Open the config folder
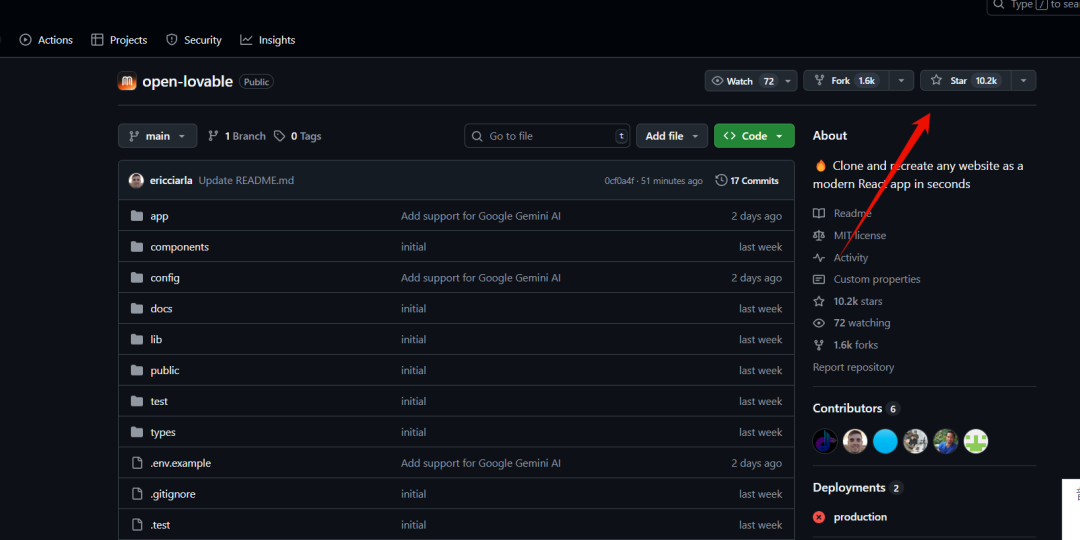This screenshot has height=540, width=1080. pos(165,278)
